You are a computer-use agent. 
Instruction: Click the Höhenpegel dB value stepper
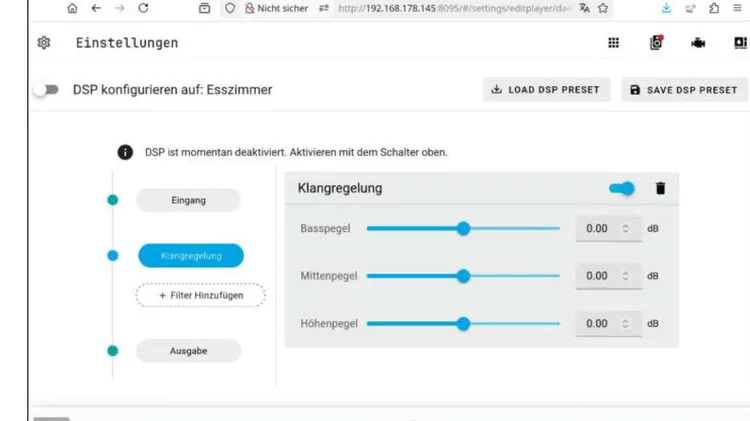[626, 323]
